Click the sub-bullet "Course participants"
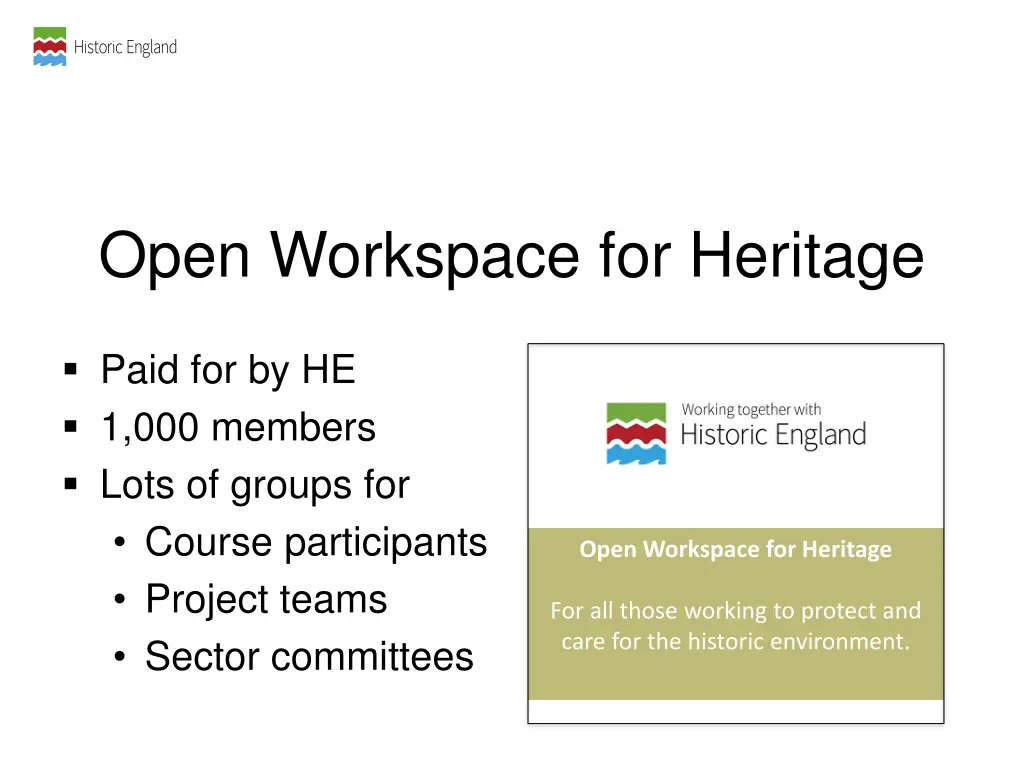The width and height of the screenshot is (1024, 768). point(316,543)
